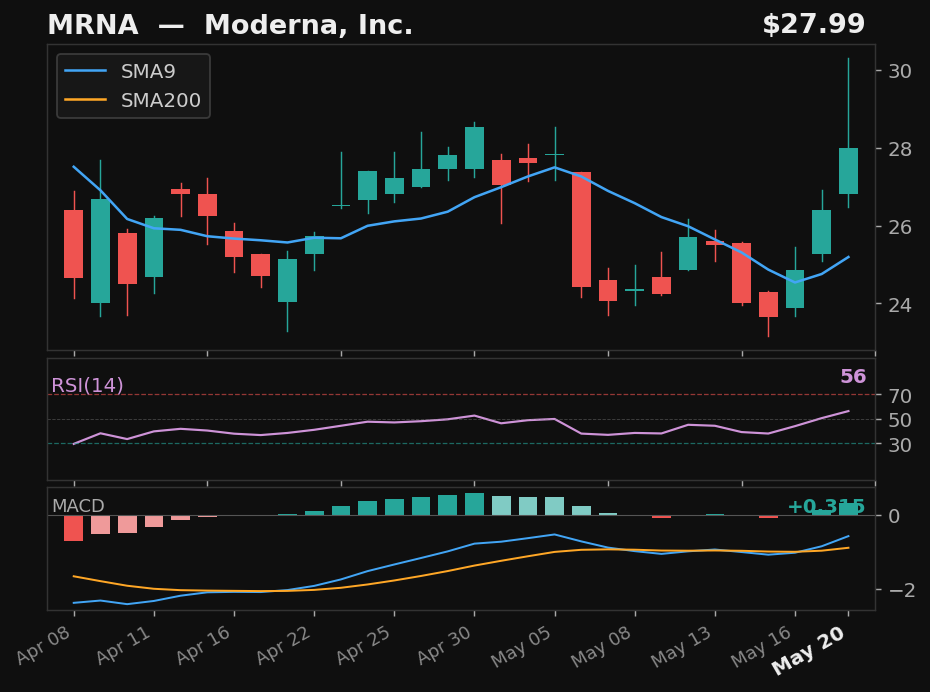Click the price axis label 26
Image resolution: width=930 pixels, height=692 pixels.
(900, 227)
